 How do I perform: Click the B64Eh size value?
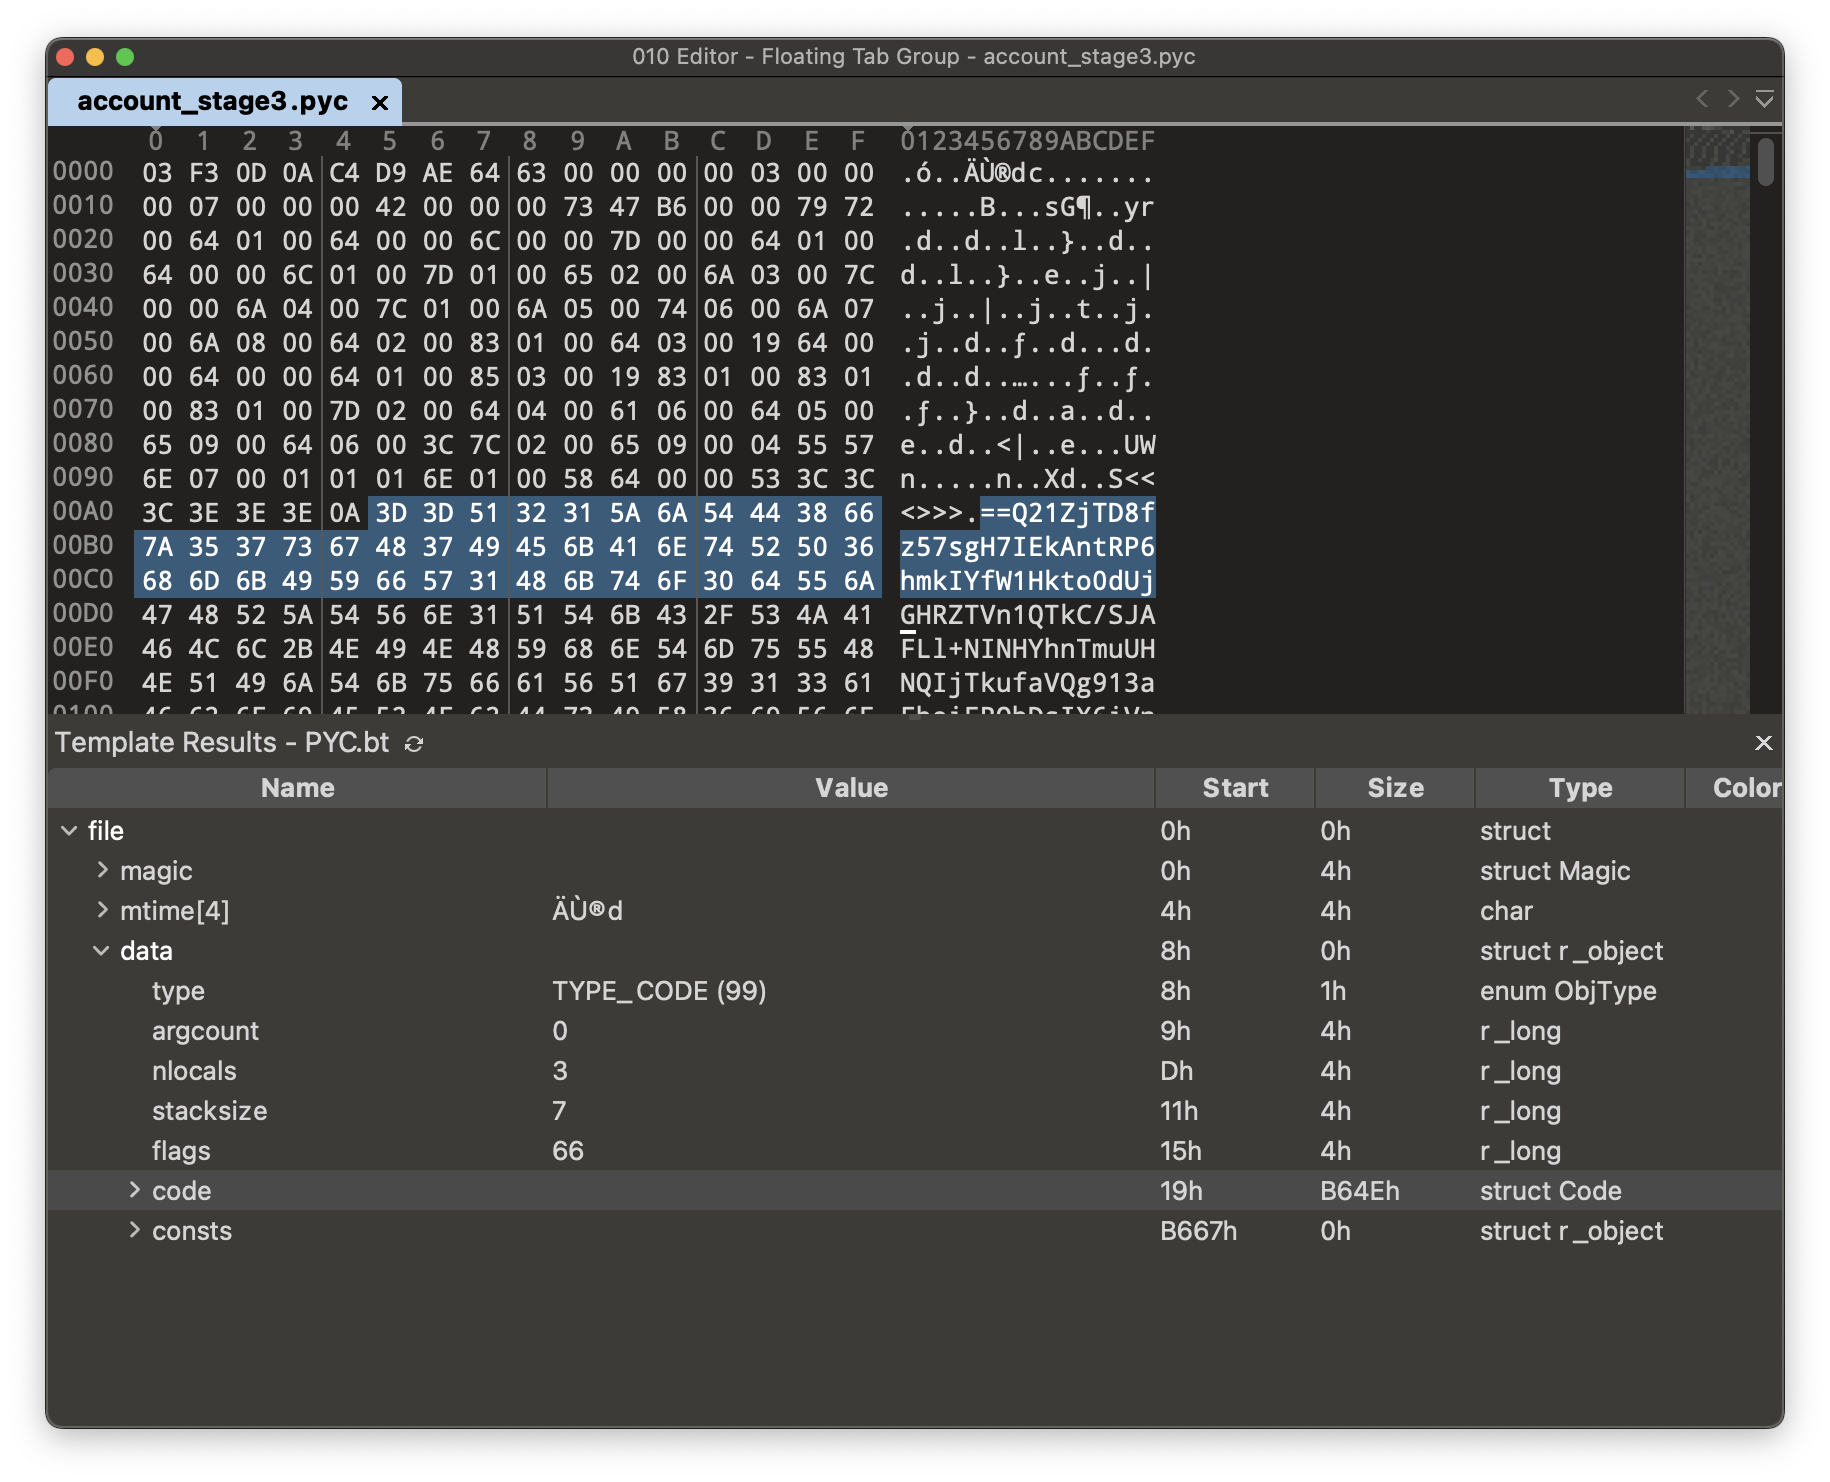tap(1360, 1191)
